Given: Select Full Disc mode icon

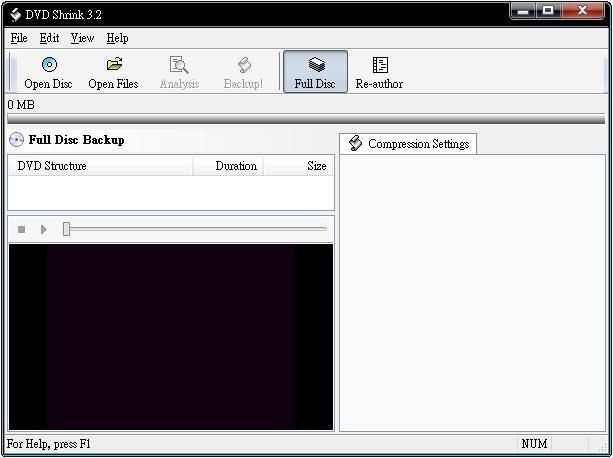Looking at the screenshot, I should click(315, 66).
